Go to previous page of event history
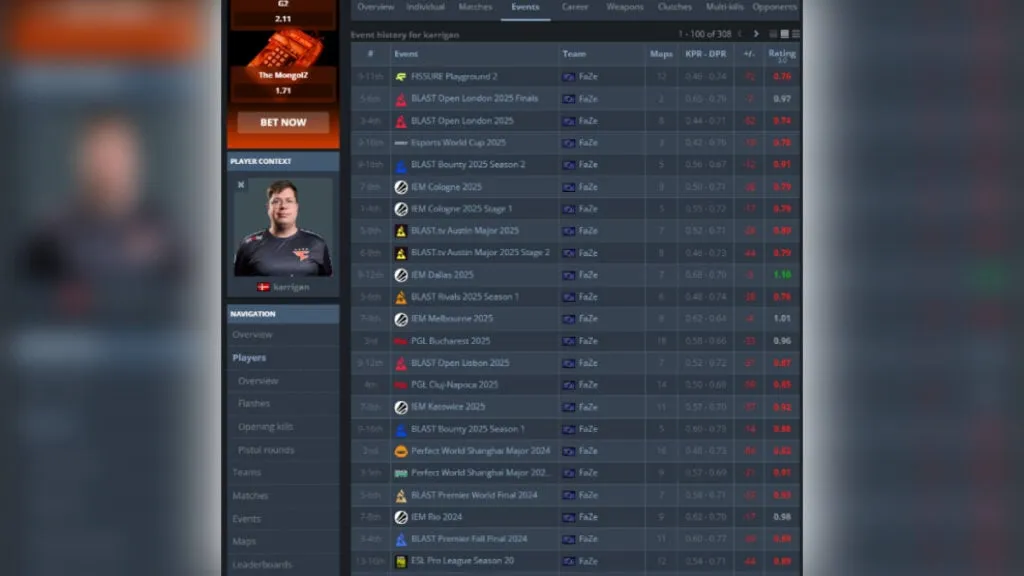Screen dimensions: 1024x576 pos(740,34)
